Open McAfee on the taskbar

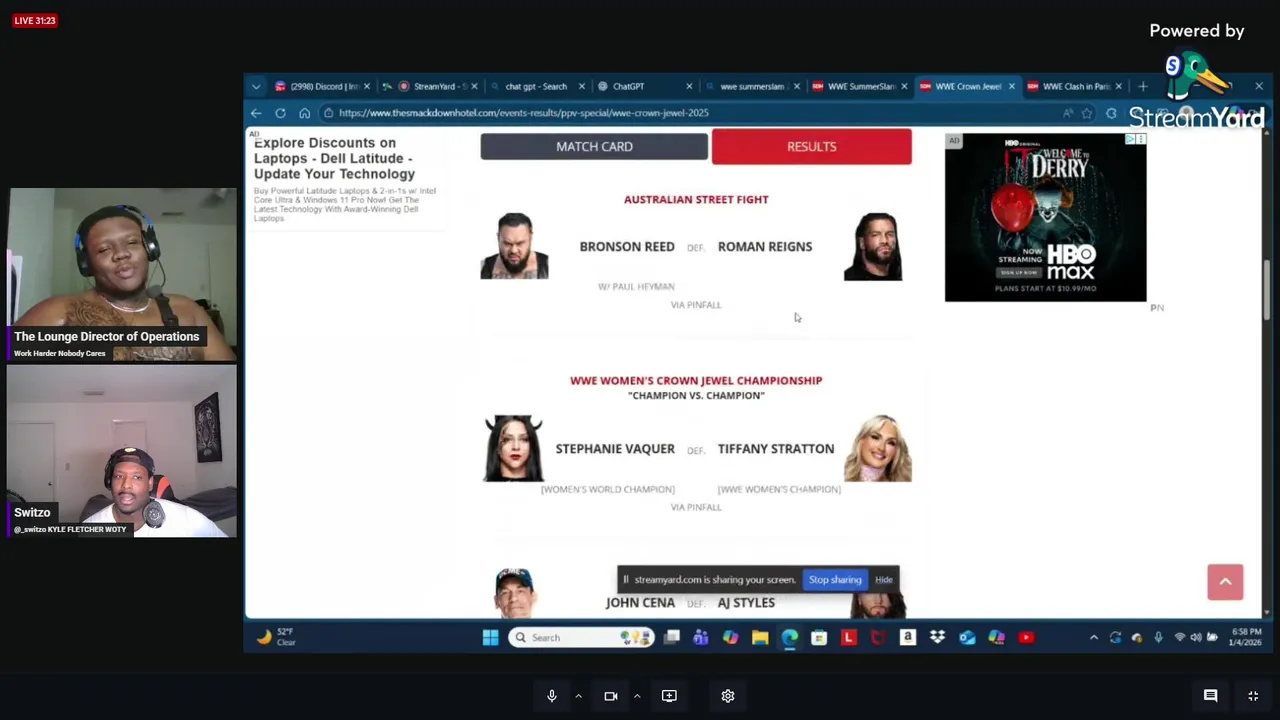(x=878, y=638)
